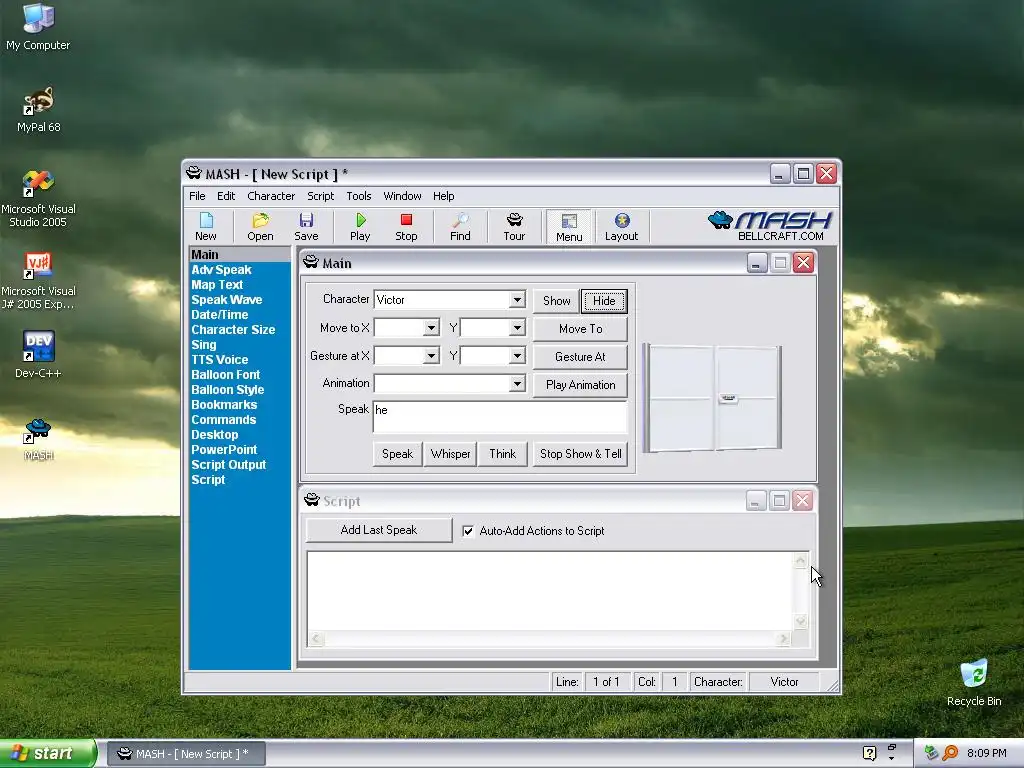Open the Window menu
Image resolution: width=1024 pixels, height=768 pixels.
point(402,196)
